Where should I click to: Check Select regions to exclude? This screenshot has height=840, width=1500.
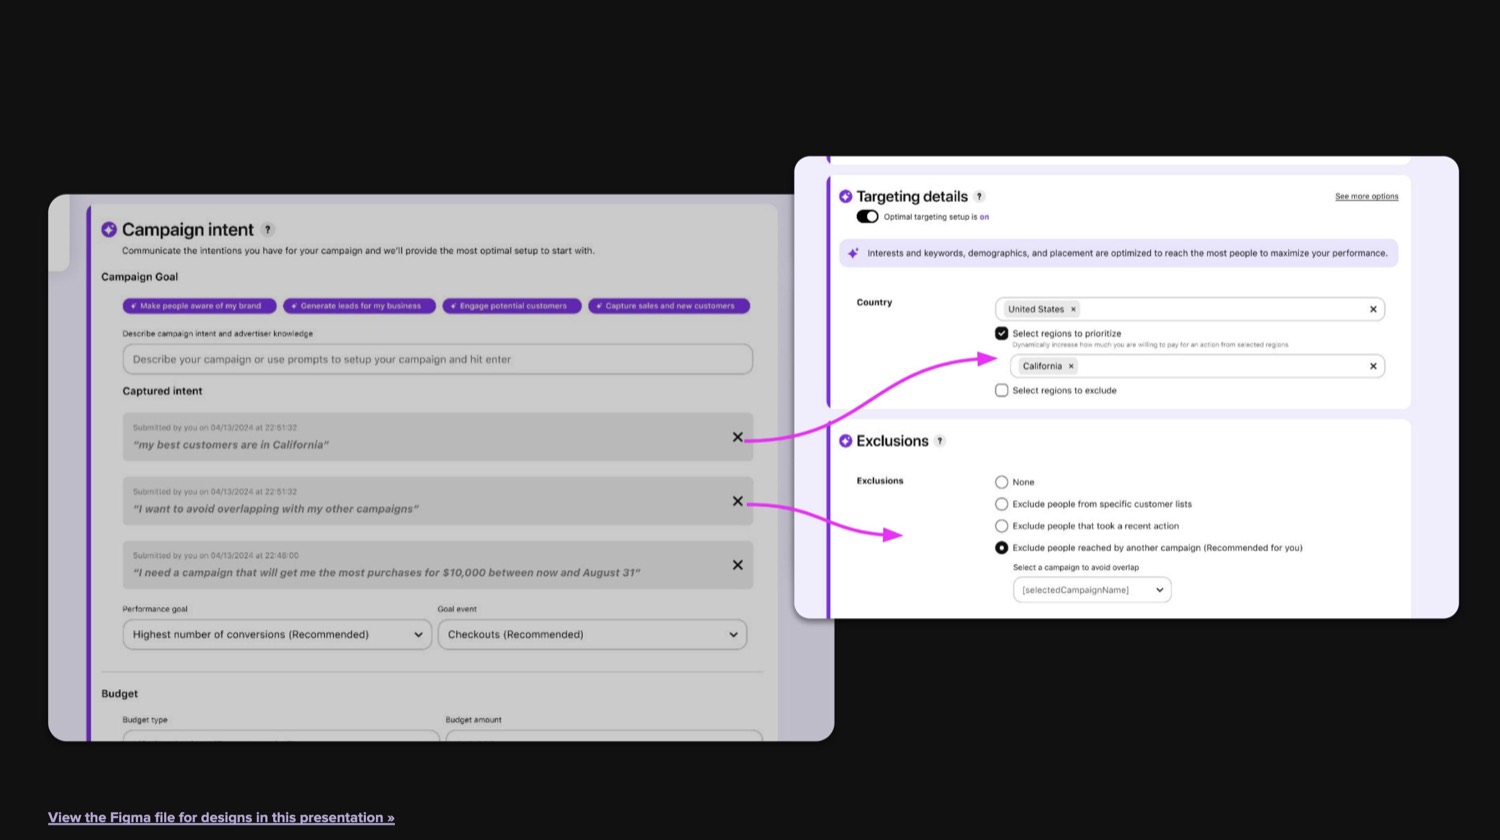coord(1001,390)
